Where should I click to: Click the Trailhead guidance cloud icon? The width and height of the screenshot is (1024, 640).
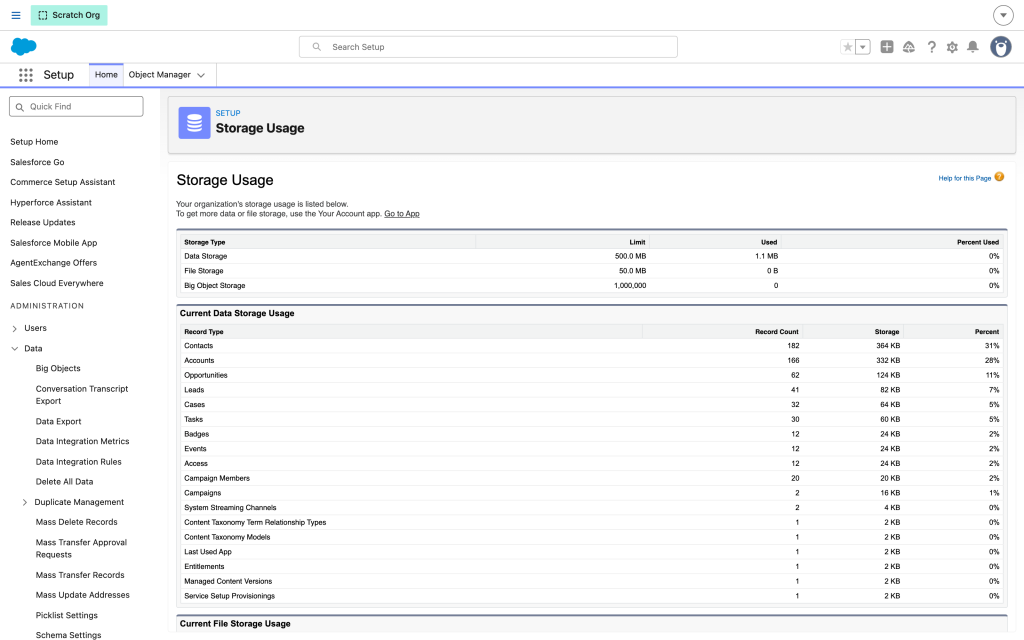coord(908,47)
